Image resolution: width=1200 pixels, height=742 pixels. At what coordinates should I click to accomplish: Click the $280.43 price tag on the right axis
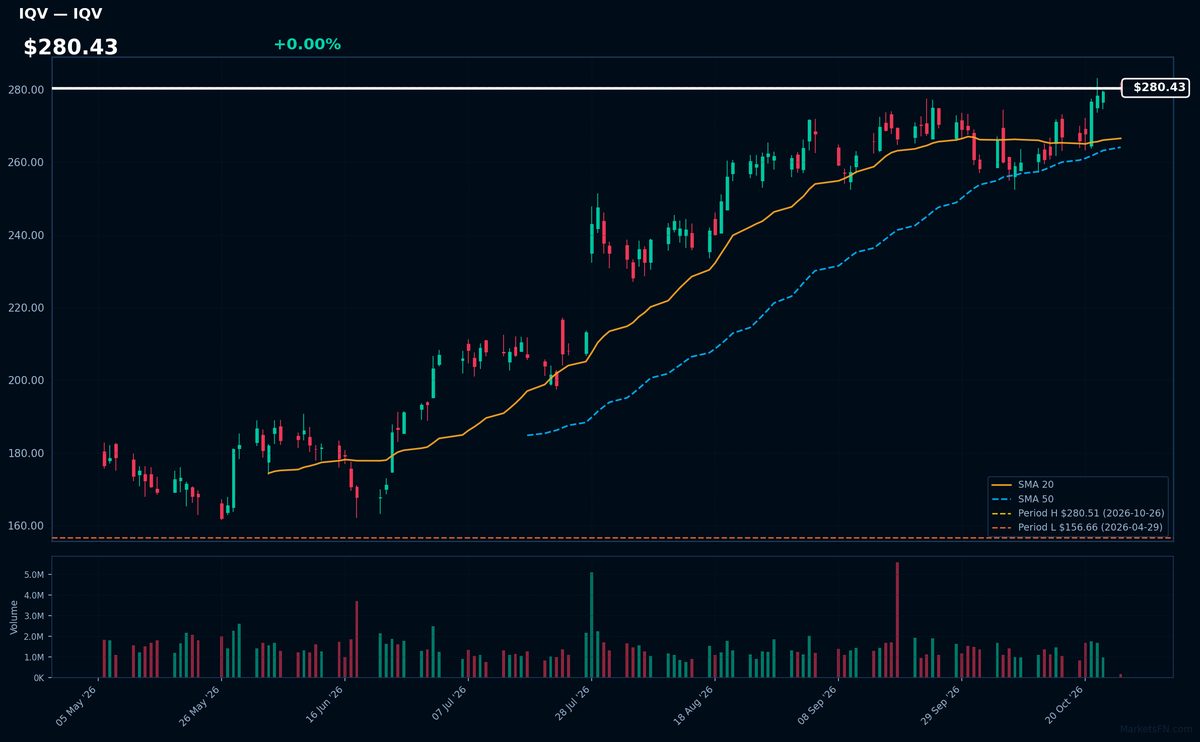(1156, 88)
